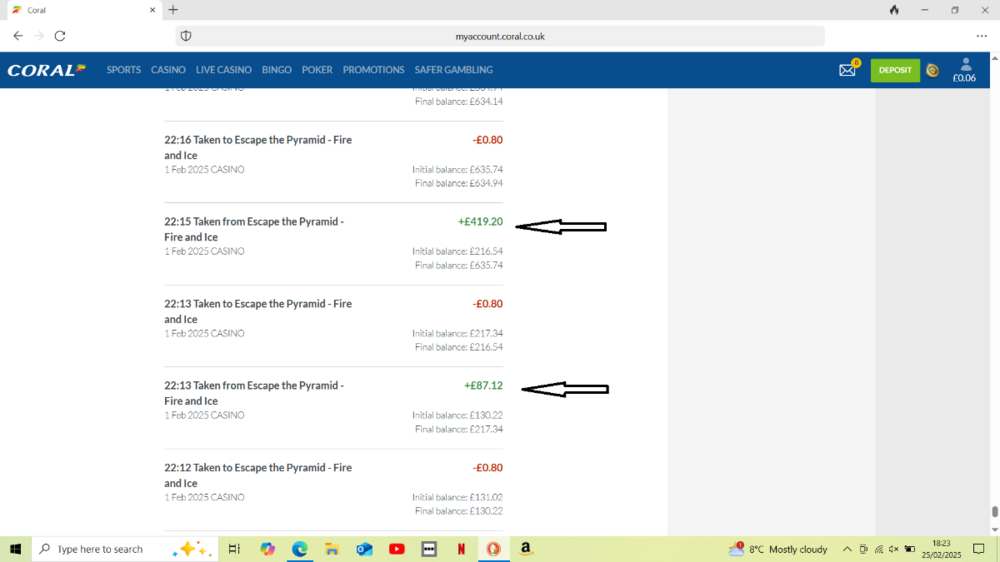Open the Sports section
The image size is (1000, 562).
[x=124, y=70]
